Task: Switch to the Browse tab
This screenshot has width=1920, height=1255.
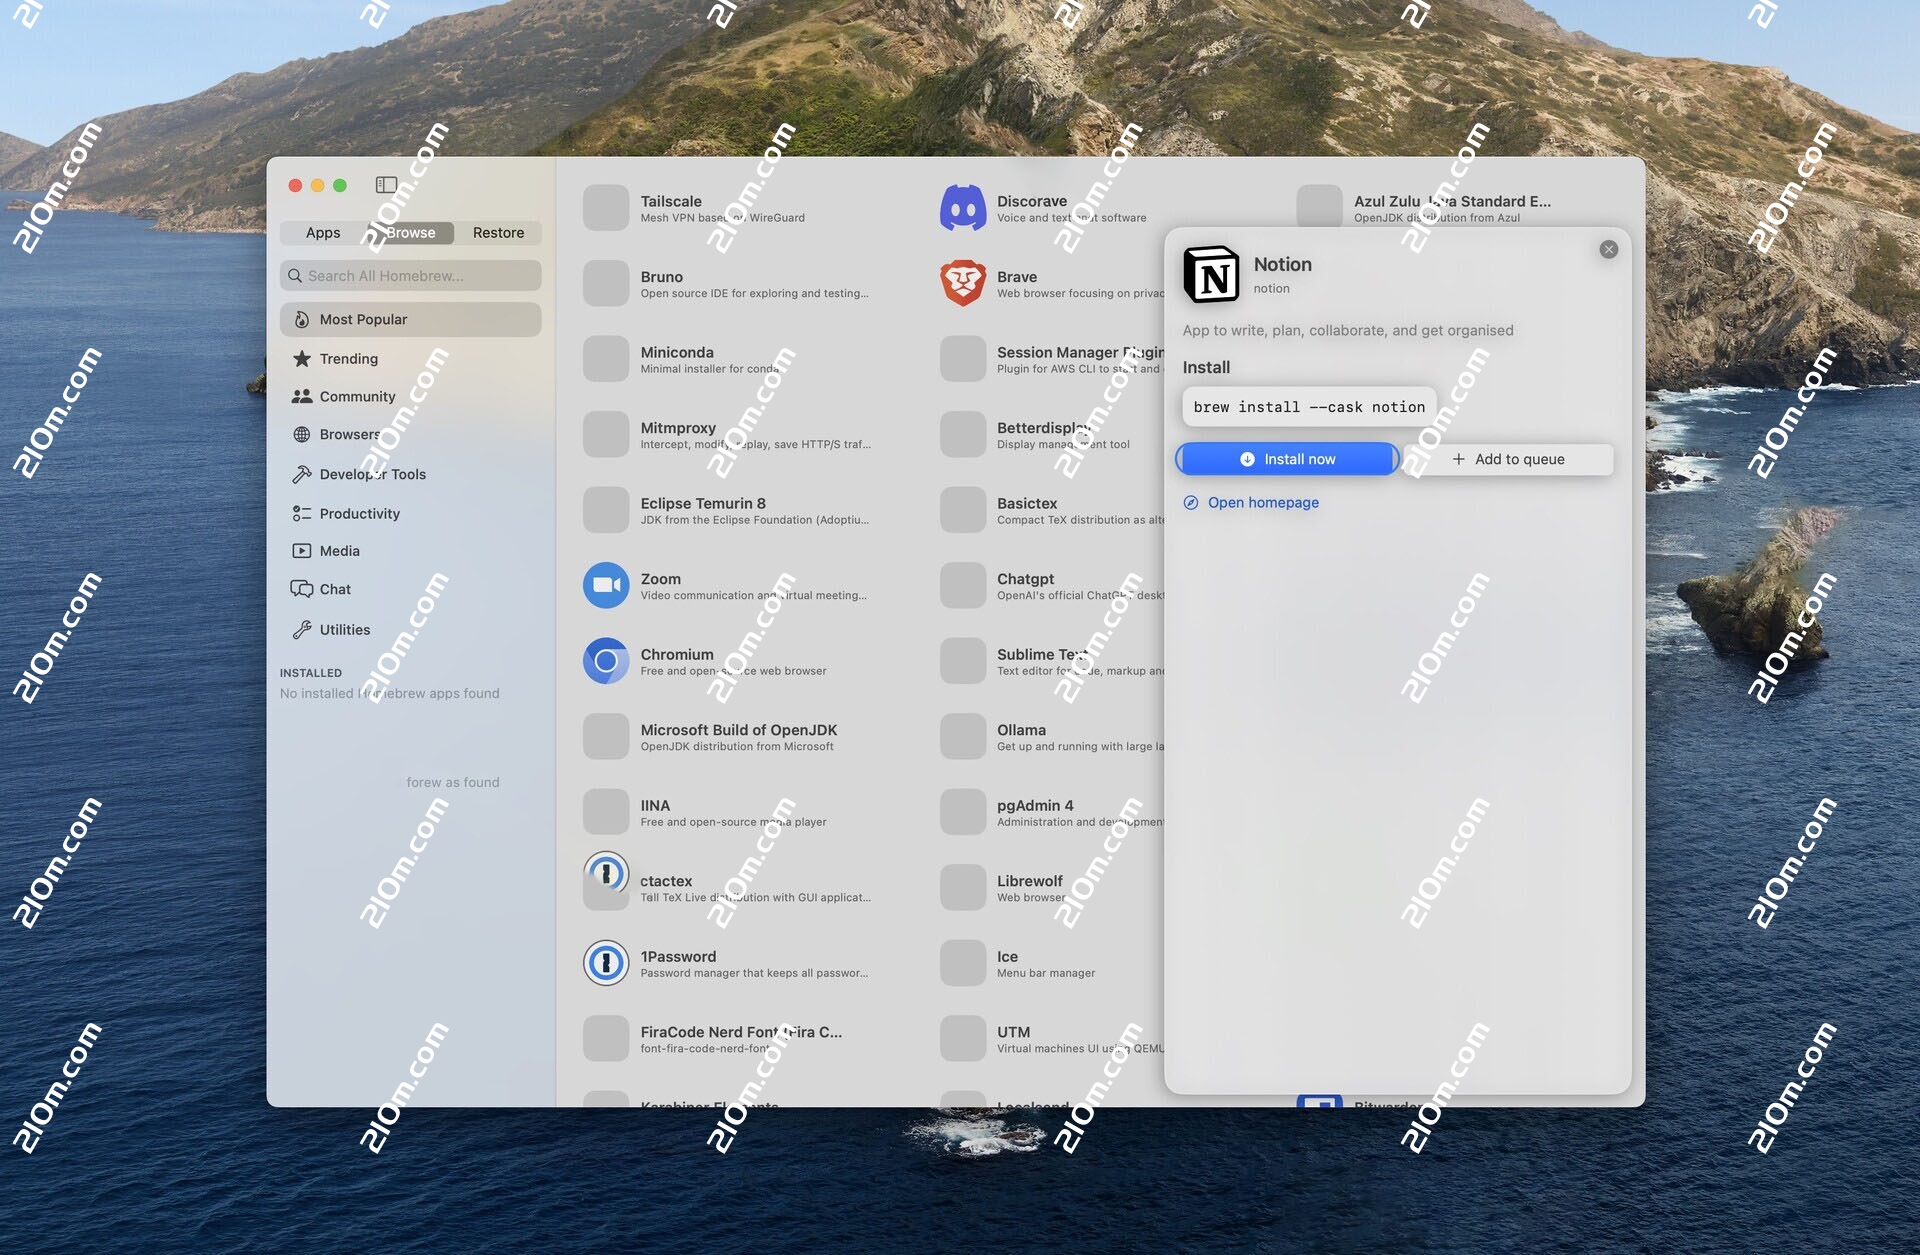Action: [x=410, y=233]
